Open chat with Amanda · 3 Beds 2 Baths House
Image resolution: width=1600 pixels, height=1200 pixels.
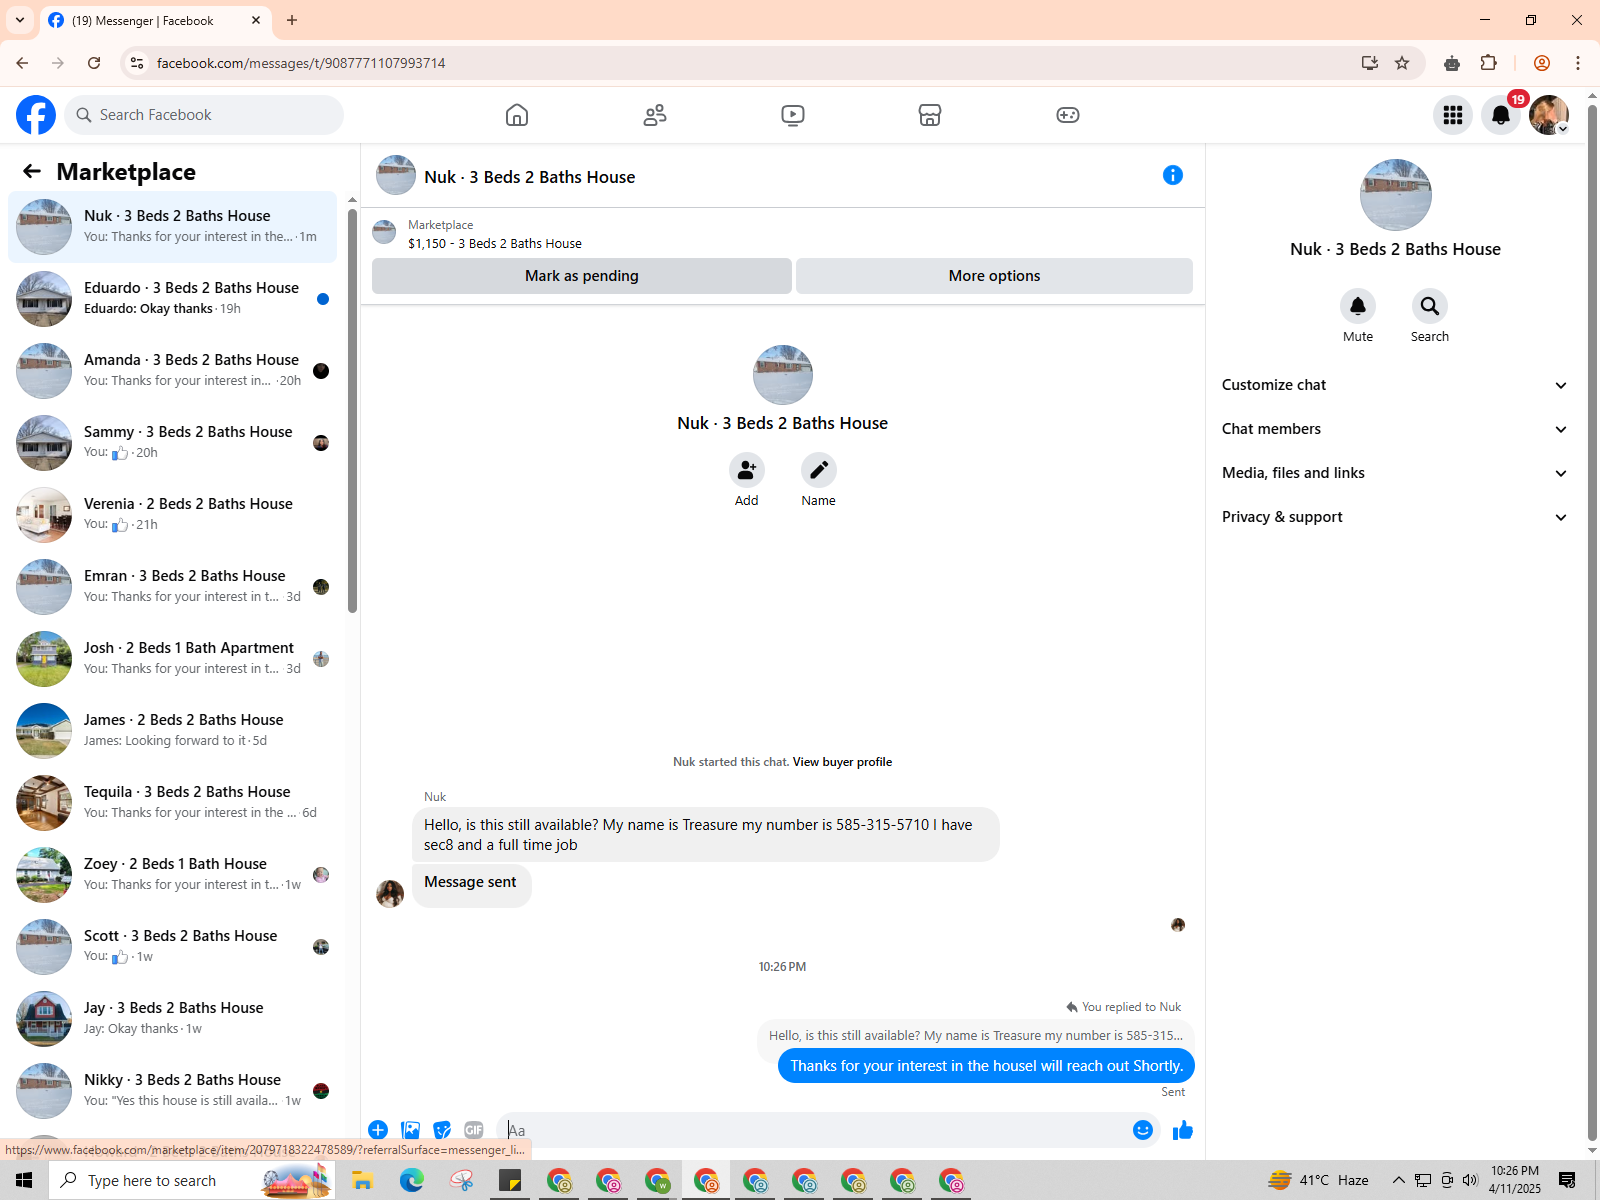tap(172, 371)
